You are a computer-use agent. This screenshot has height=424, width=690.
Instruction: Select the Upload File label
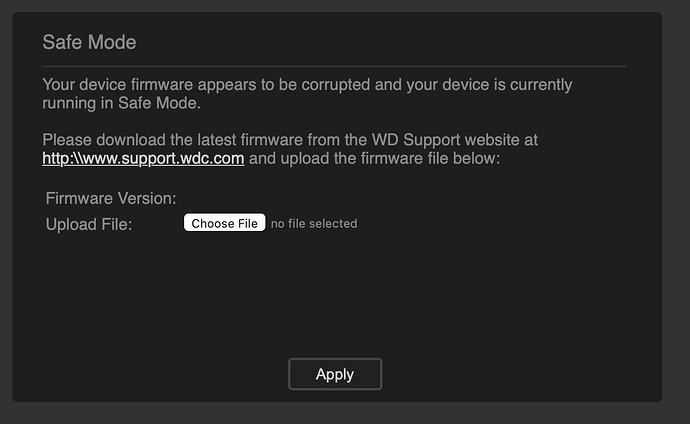click(89, 224)
